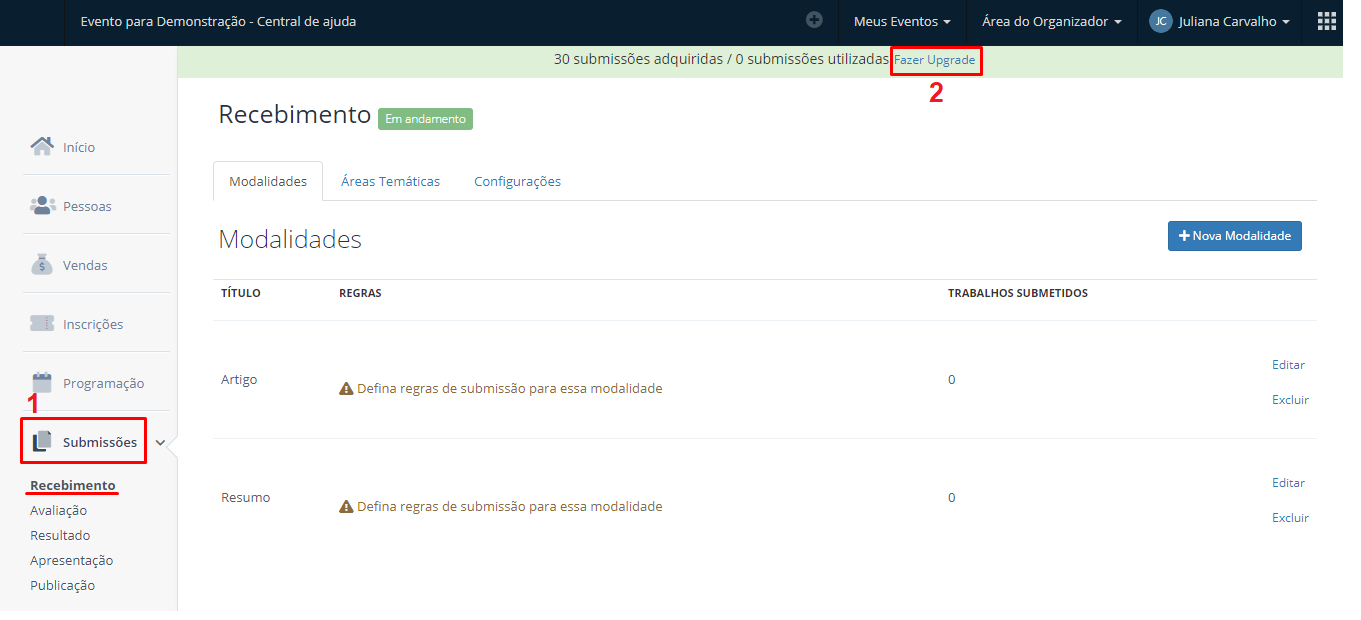Click Artigo's submission rules warning text

point(509,388)
